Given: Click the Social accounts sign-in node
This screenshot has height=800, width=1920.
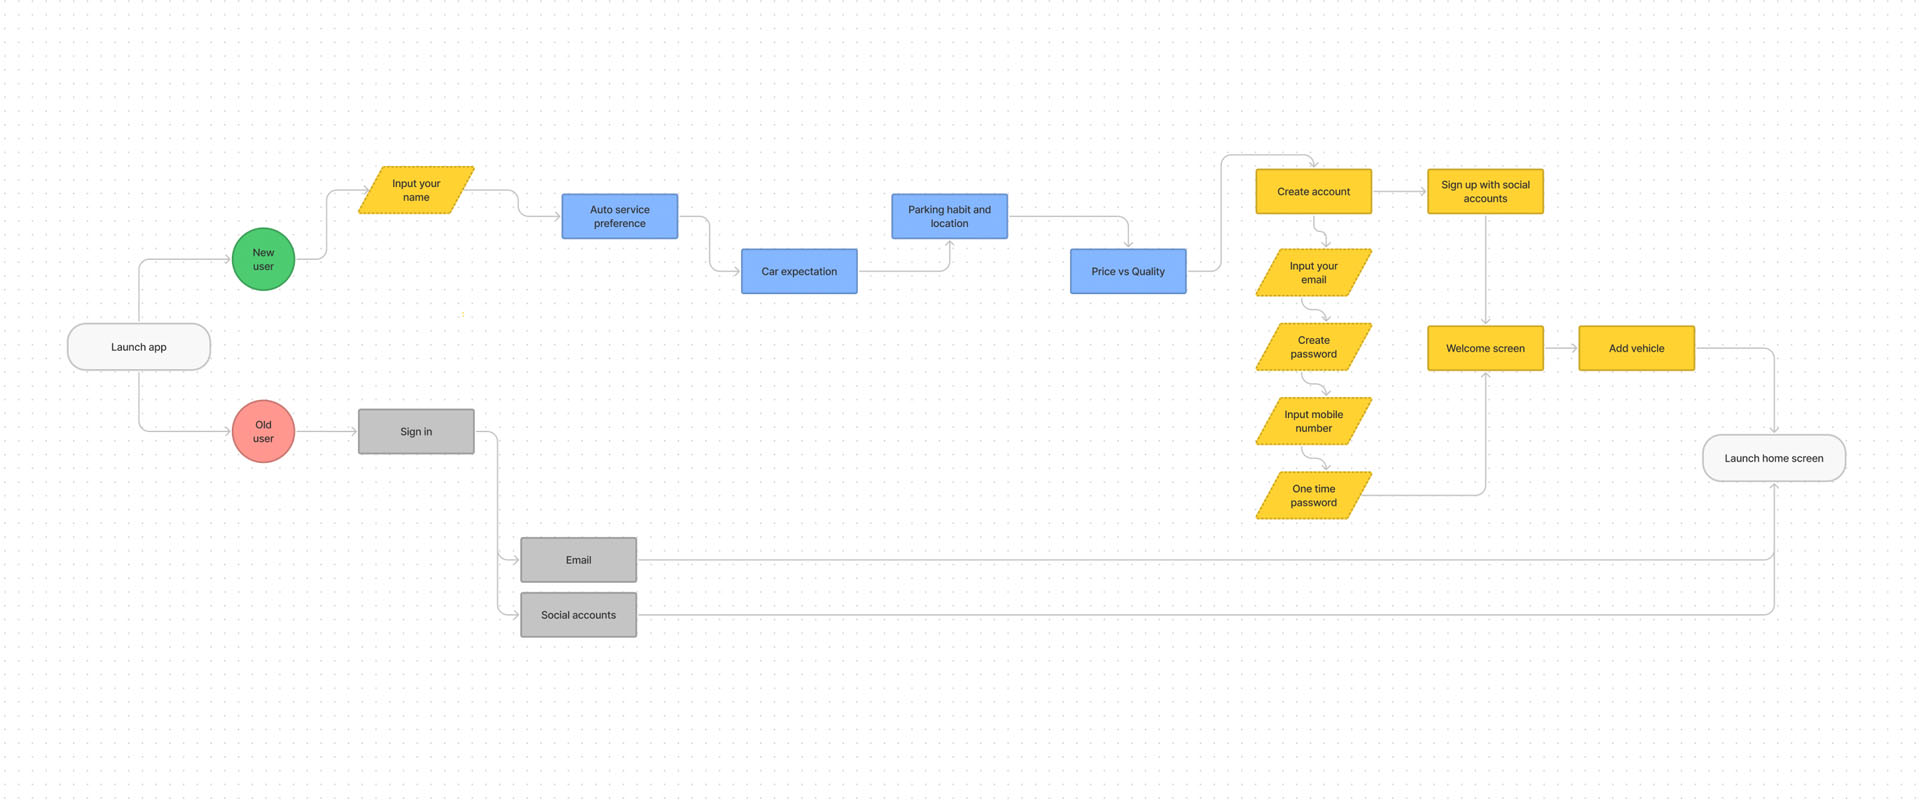Looking at the screenshot, I should tap(578, 615).
